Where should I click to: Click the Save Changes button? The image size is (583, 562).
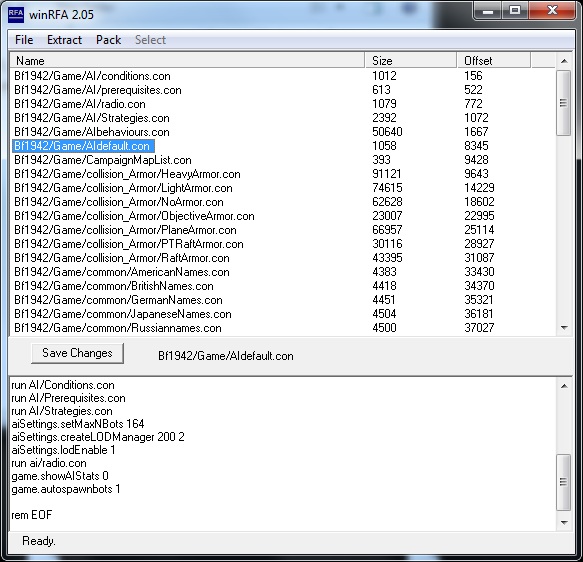coord(77,353)
